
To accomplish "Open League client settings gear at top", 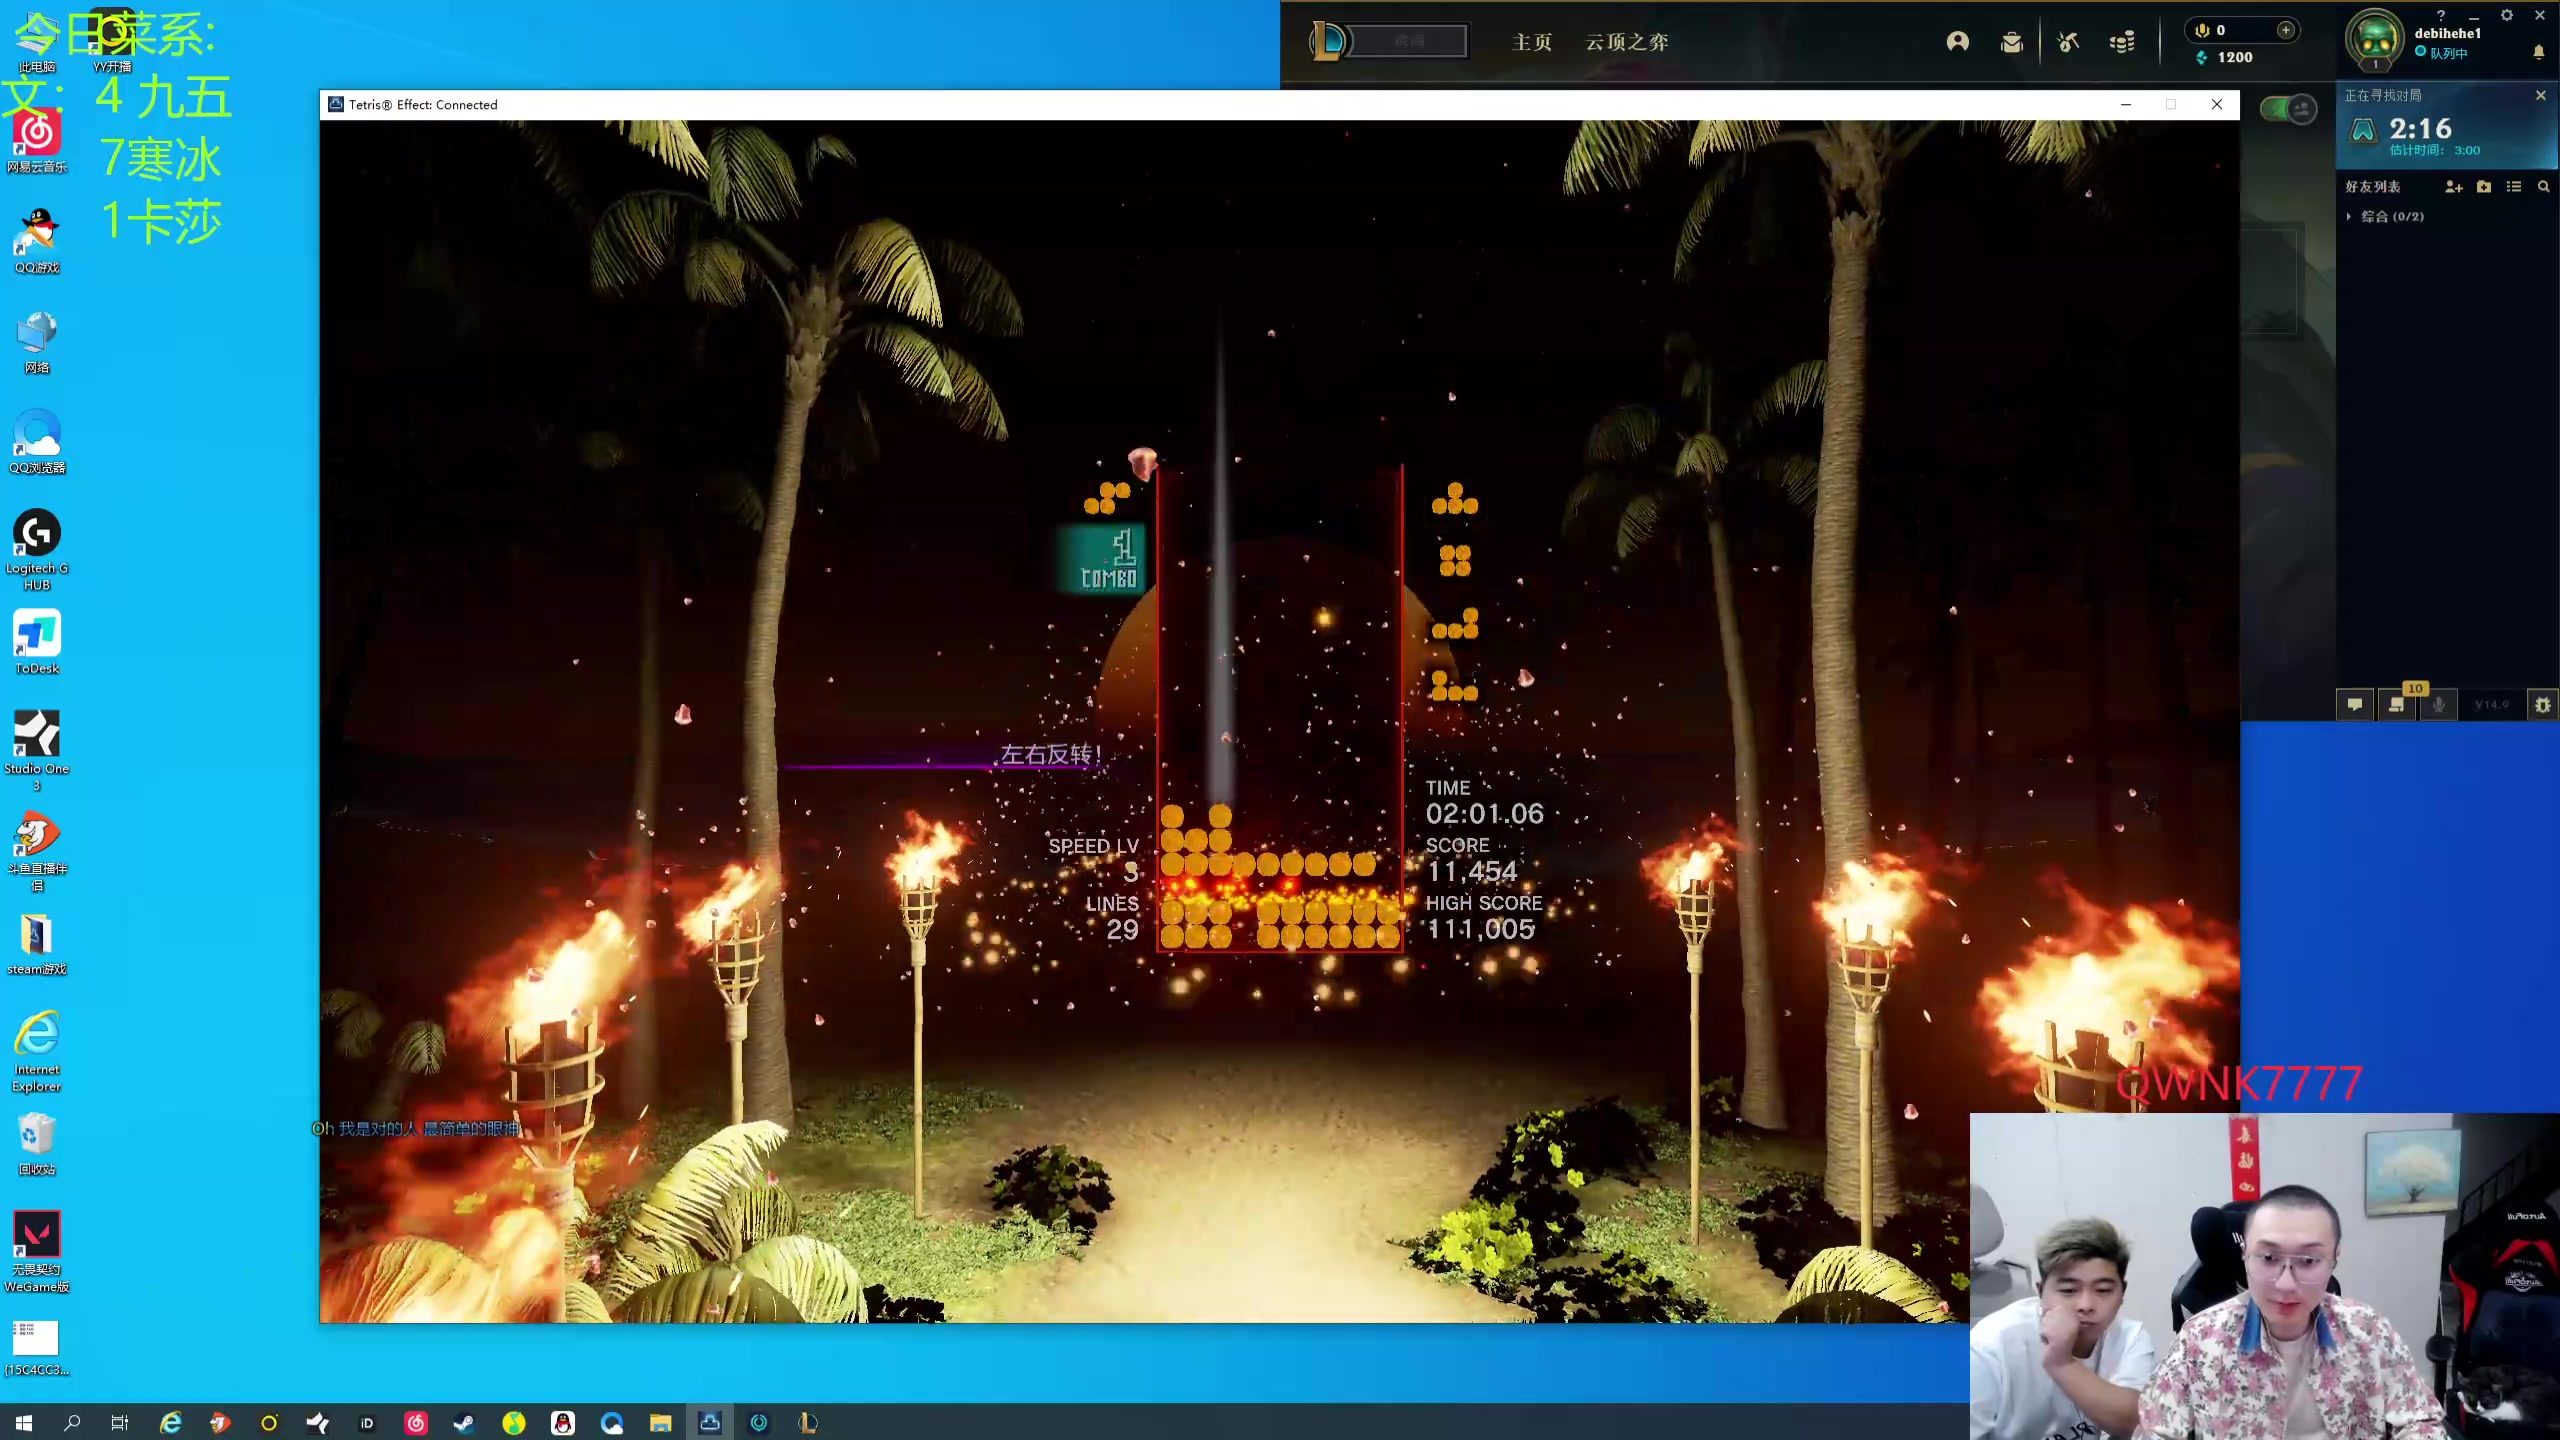I will coord(2507,15).
